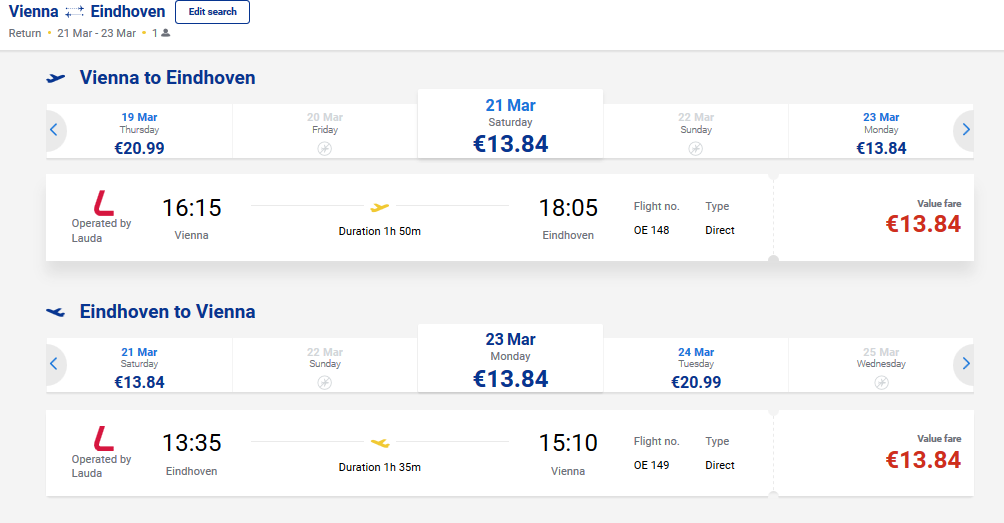
Task: Select the 21 Mar Saturday return date tab
Action: pos(139,367)
